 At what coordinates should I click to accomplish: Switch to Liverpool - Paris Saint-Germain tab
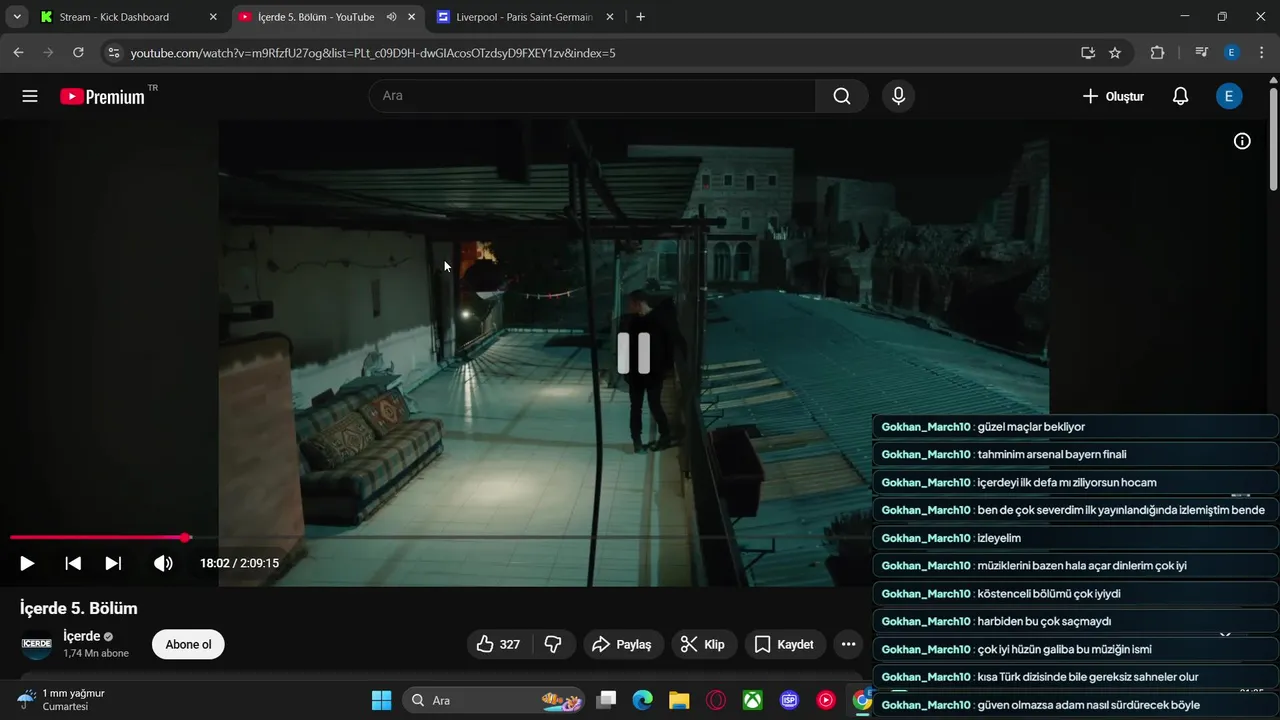point(524,17)
